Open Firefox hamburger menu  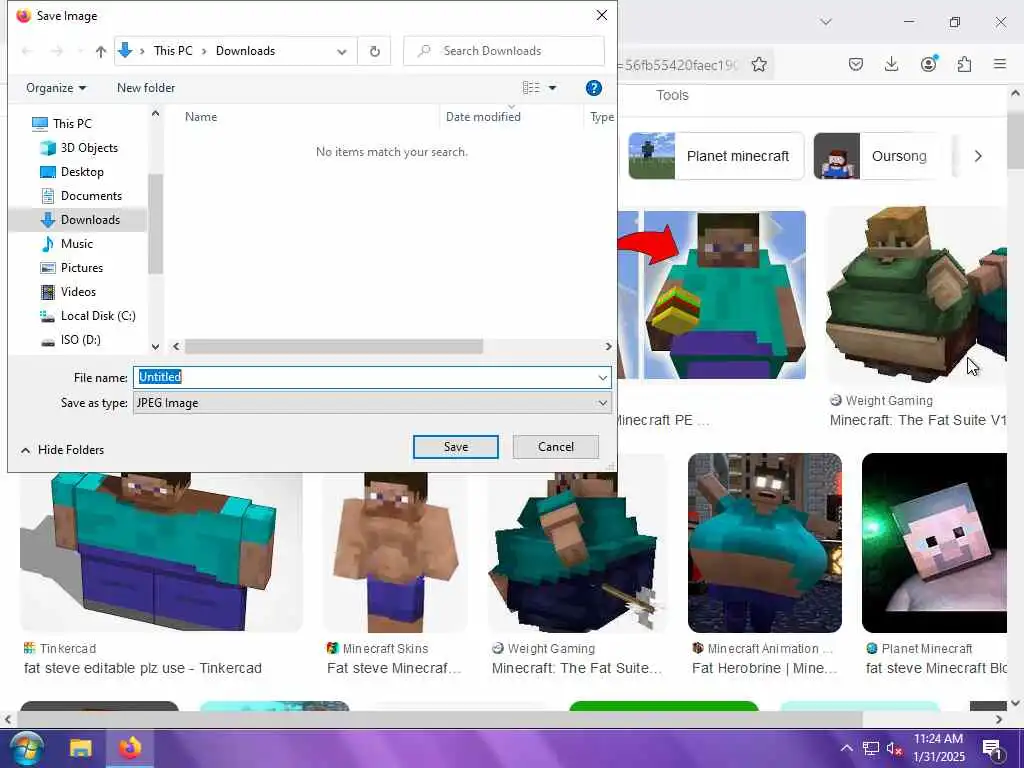1000,64
